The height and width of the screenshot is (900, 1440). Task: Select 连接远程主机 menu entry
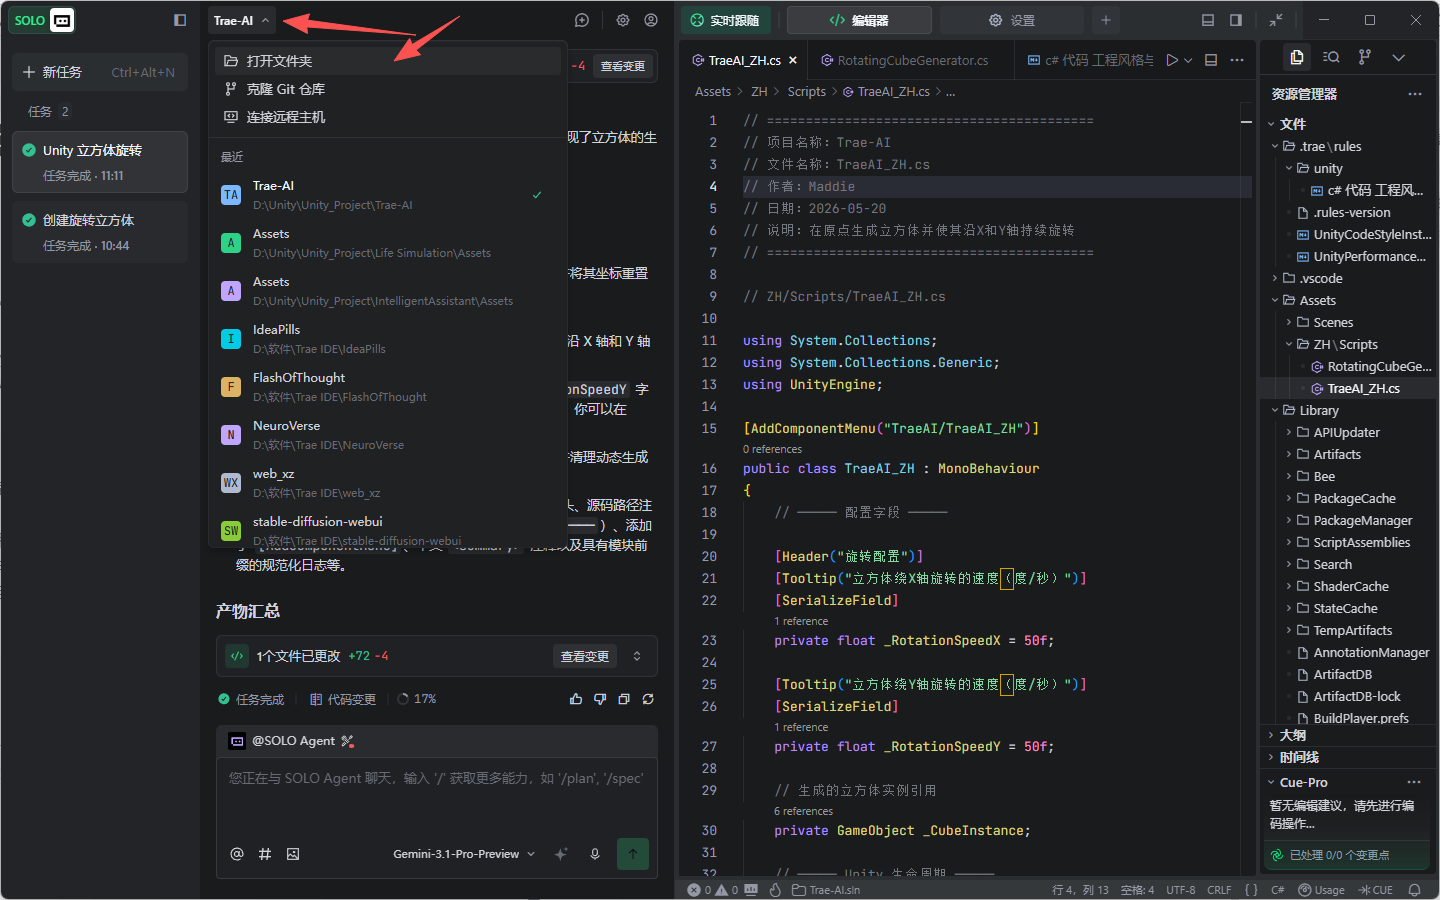click(388, 117)
